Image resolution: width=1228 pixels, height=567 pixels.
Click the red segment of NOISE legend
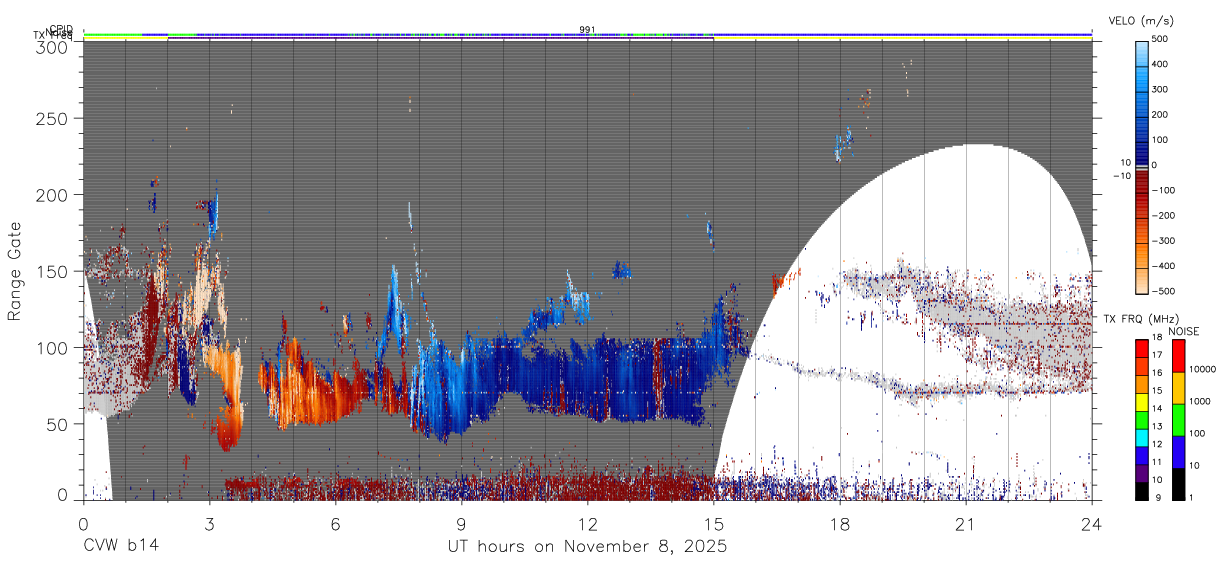pyautogui.click(x=1178, y=356)
